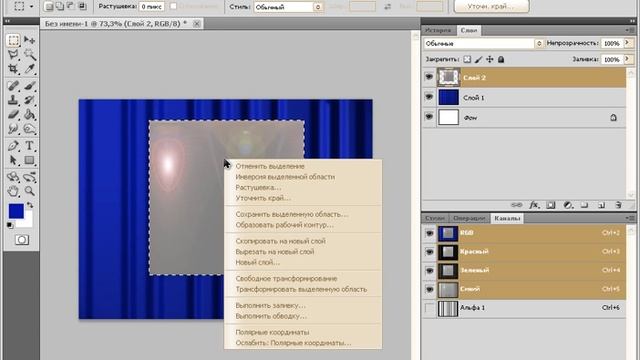Choose Растушевка... in context menu
This screenshot has width=640, height=360.
tap(258, 187)
